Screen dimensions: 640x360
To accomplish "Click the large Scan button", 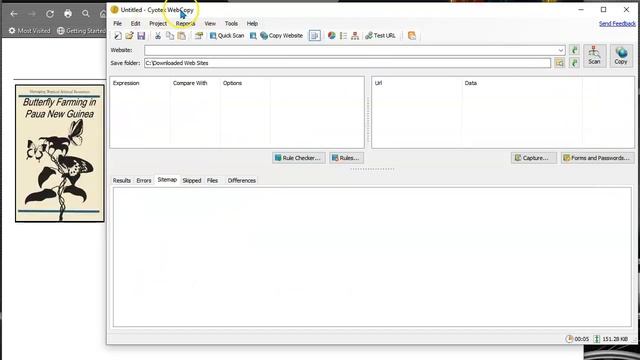I will click(594, 56).
